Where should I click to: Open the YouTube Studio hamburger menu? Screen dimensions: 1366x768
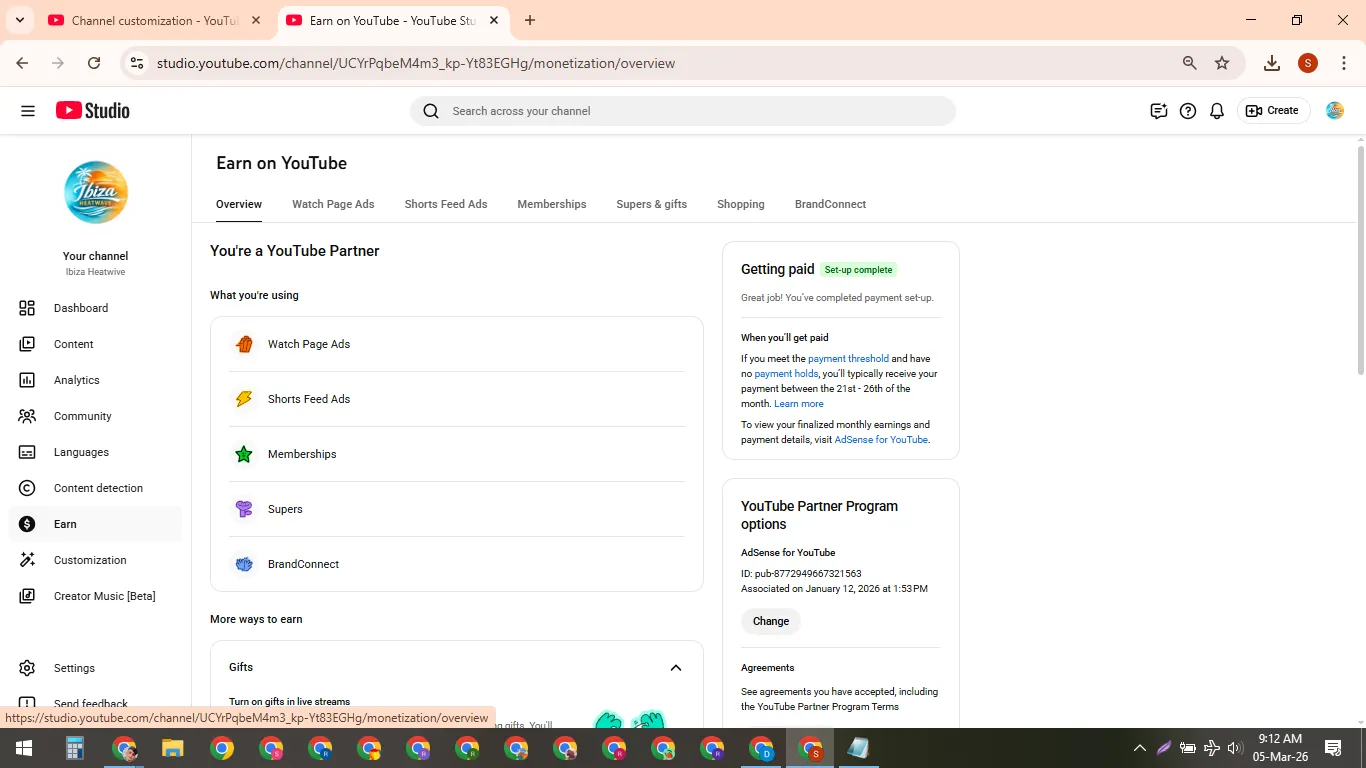(x=28, y=111)
